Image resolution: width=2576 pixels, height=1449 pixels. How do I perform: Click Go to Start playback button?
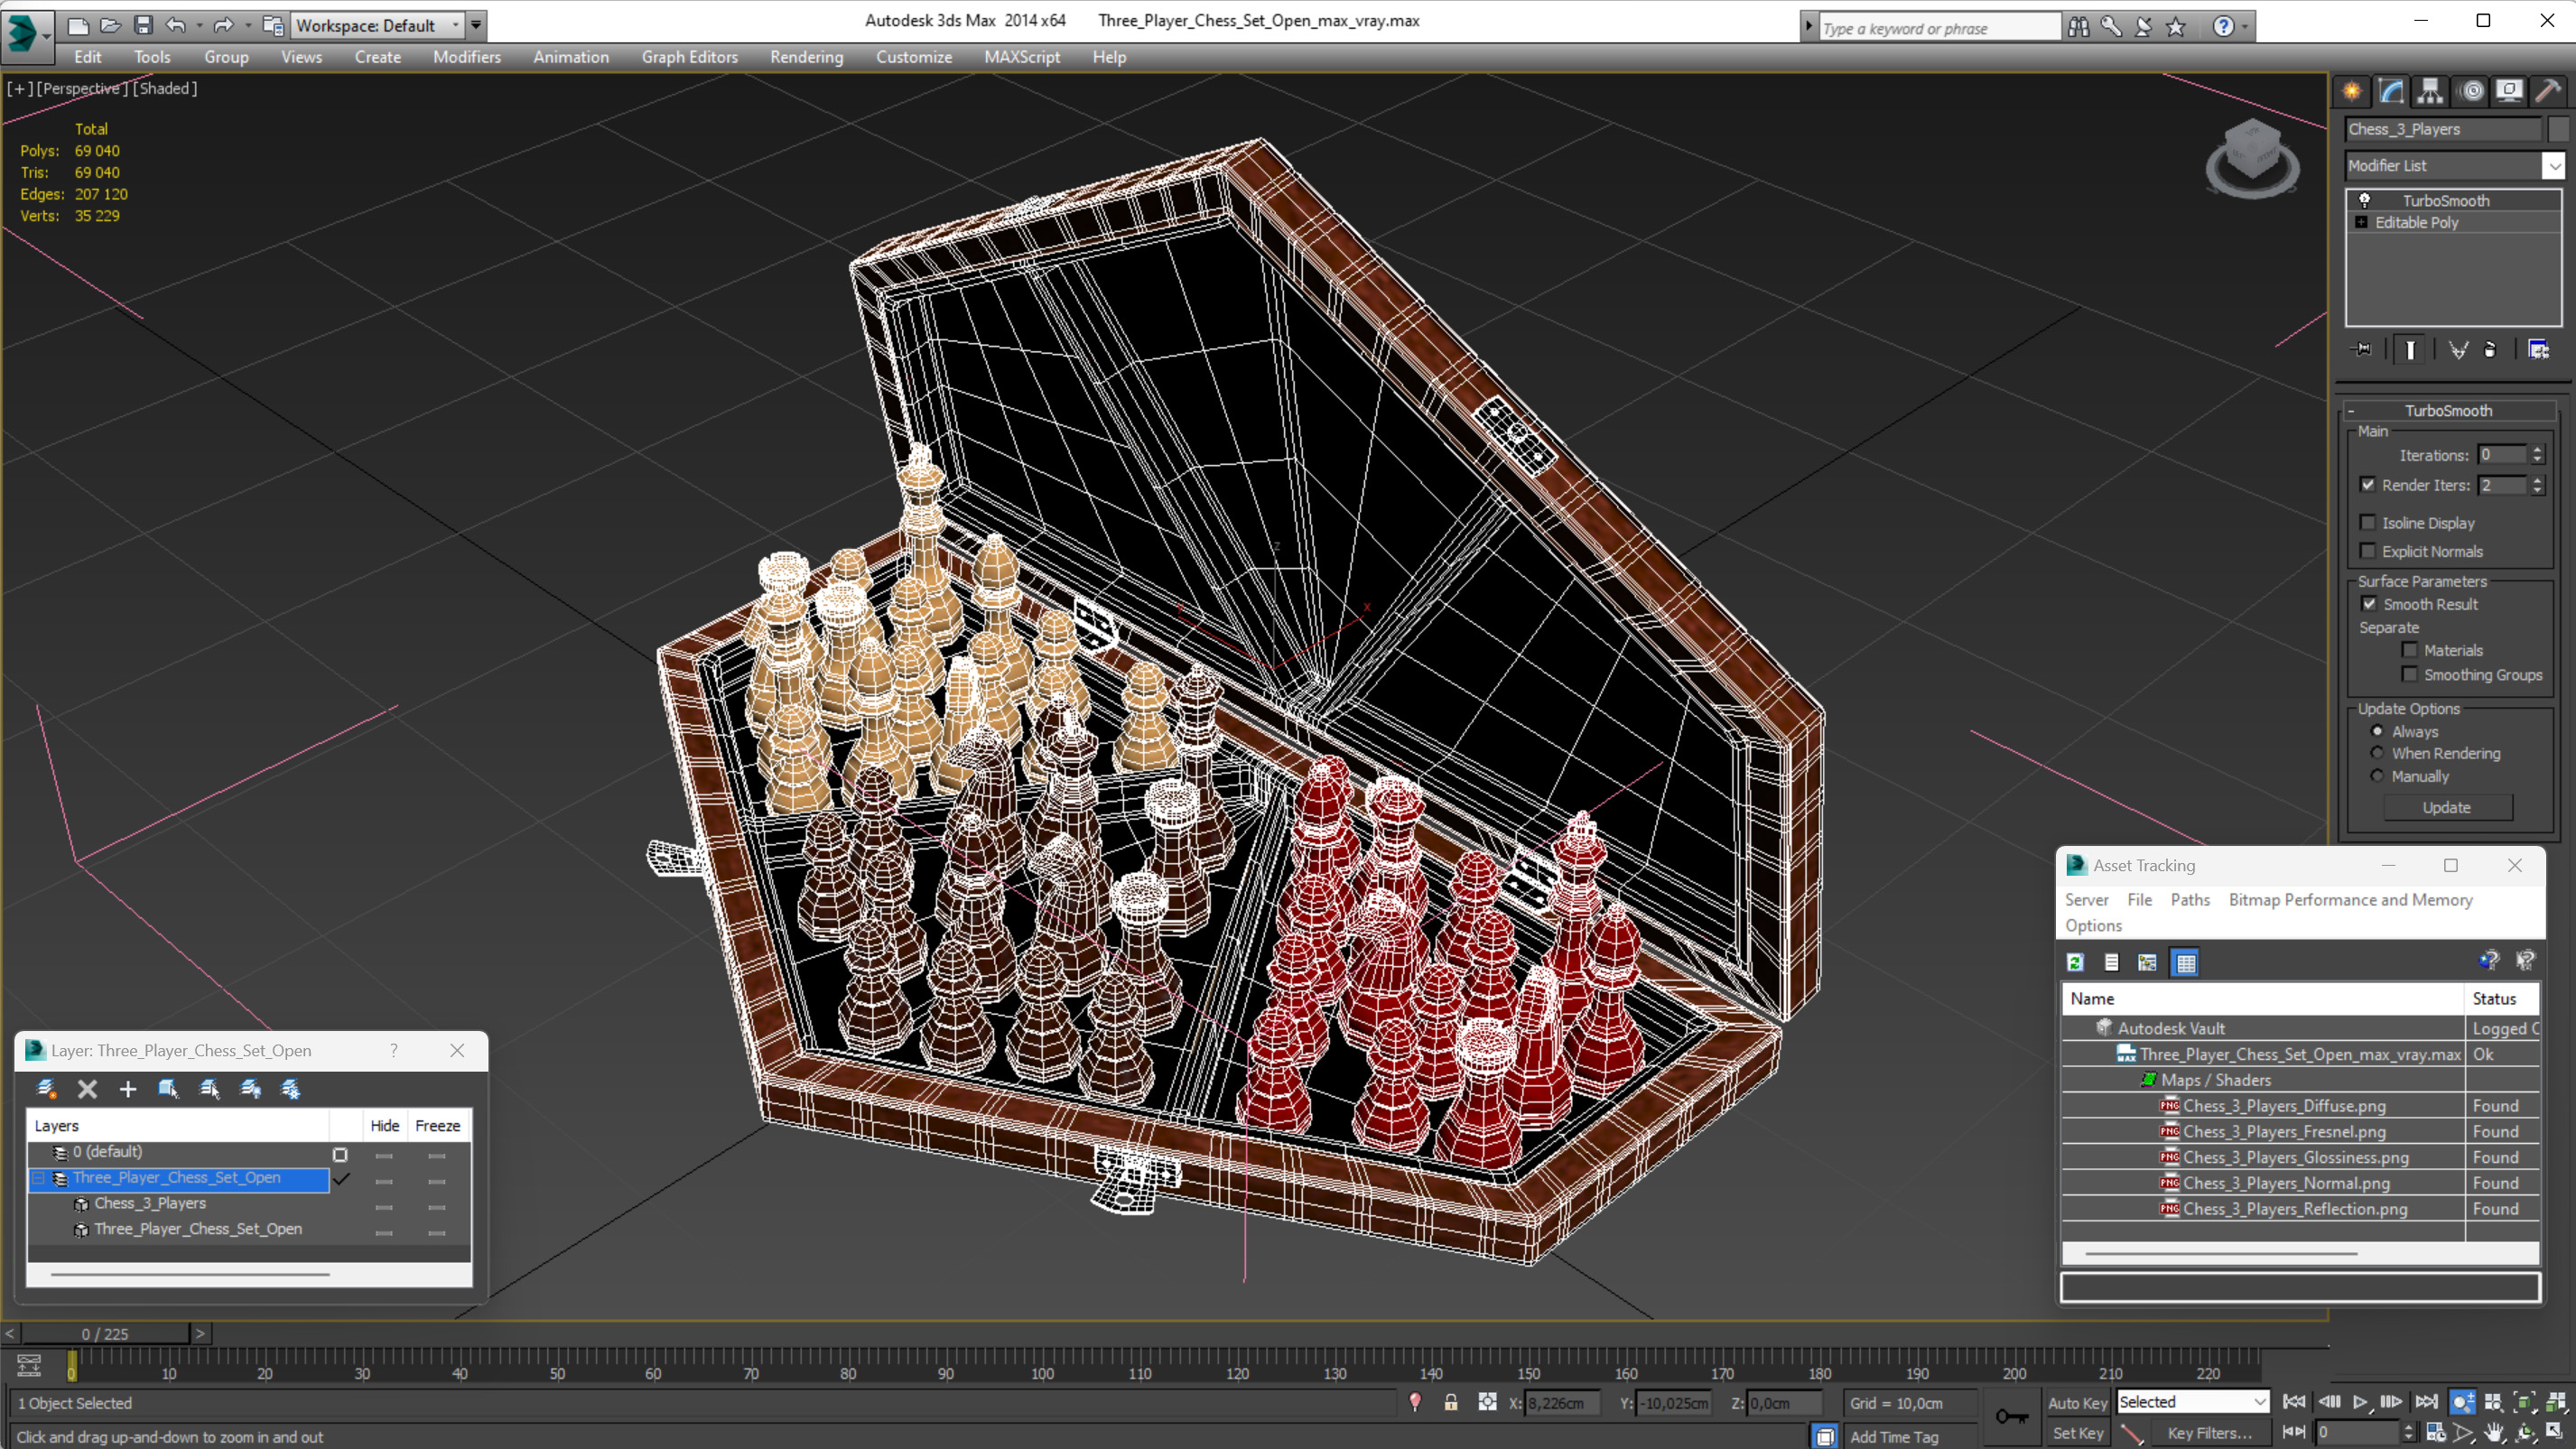point(2294,1402)
